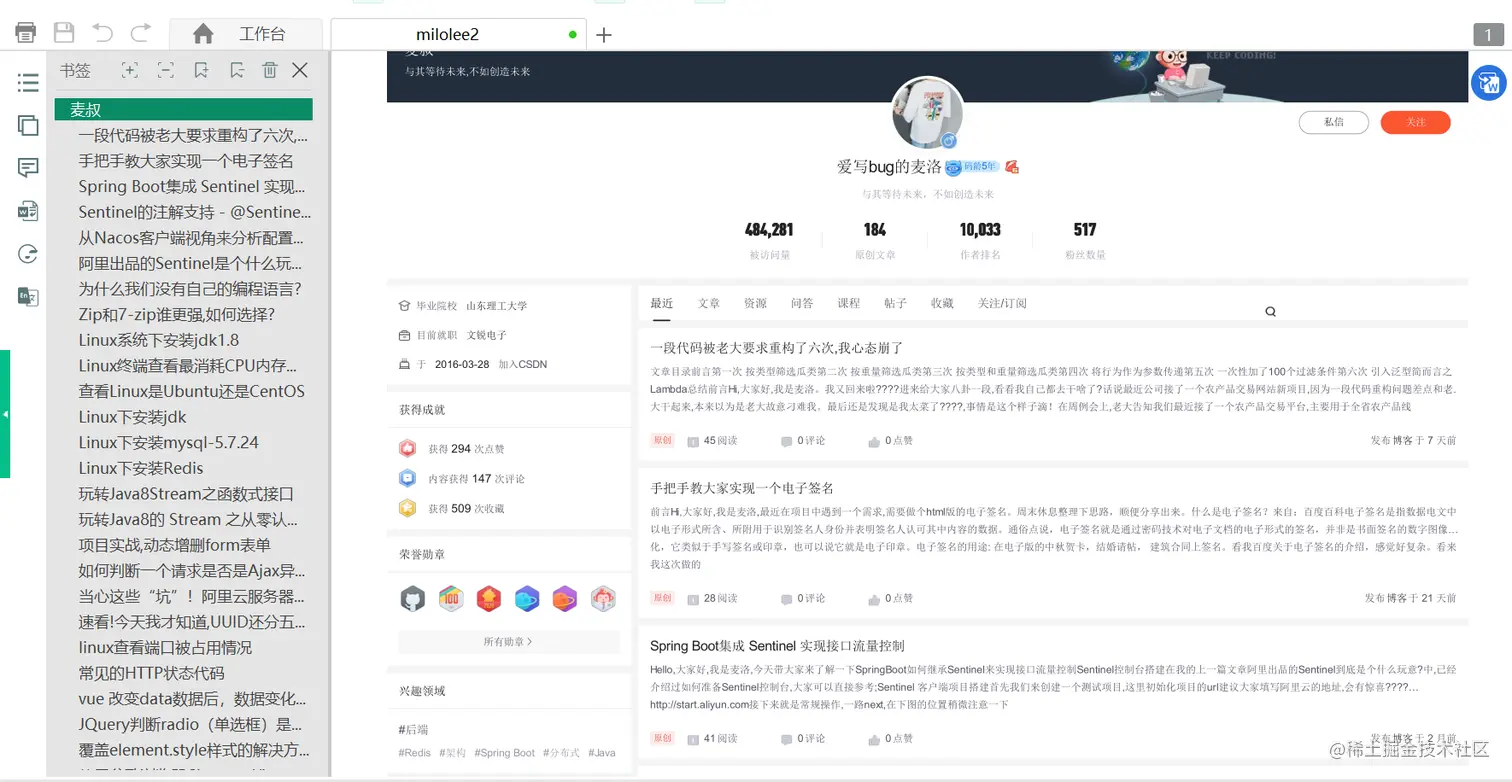This screenshot has width=1512, height=782.
Task: Click the search magnifier icon in the tab row
Action: point(1270,312)
